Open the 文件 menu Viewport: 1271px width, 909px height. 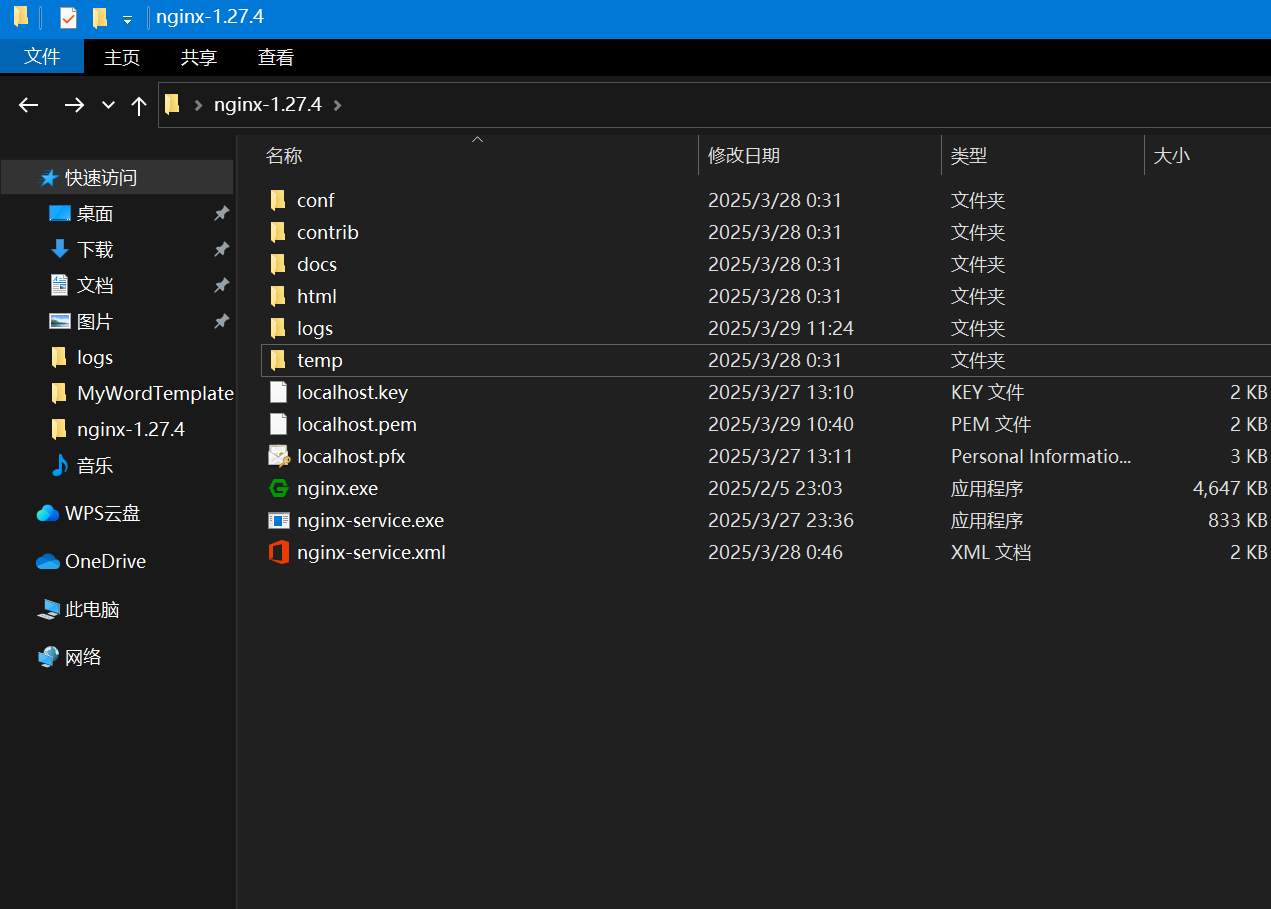click(42, 57)
